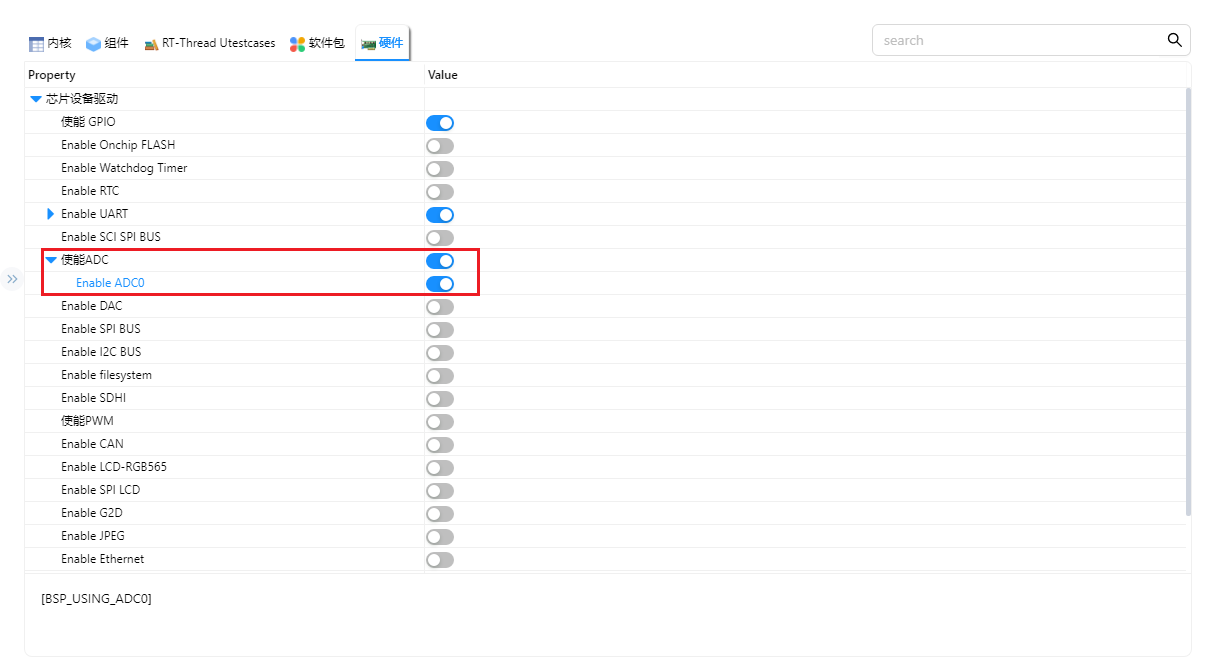Select the 使能PWM row label

pos(87,421)
